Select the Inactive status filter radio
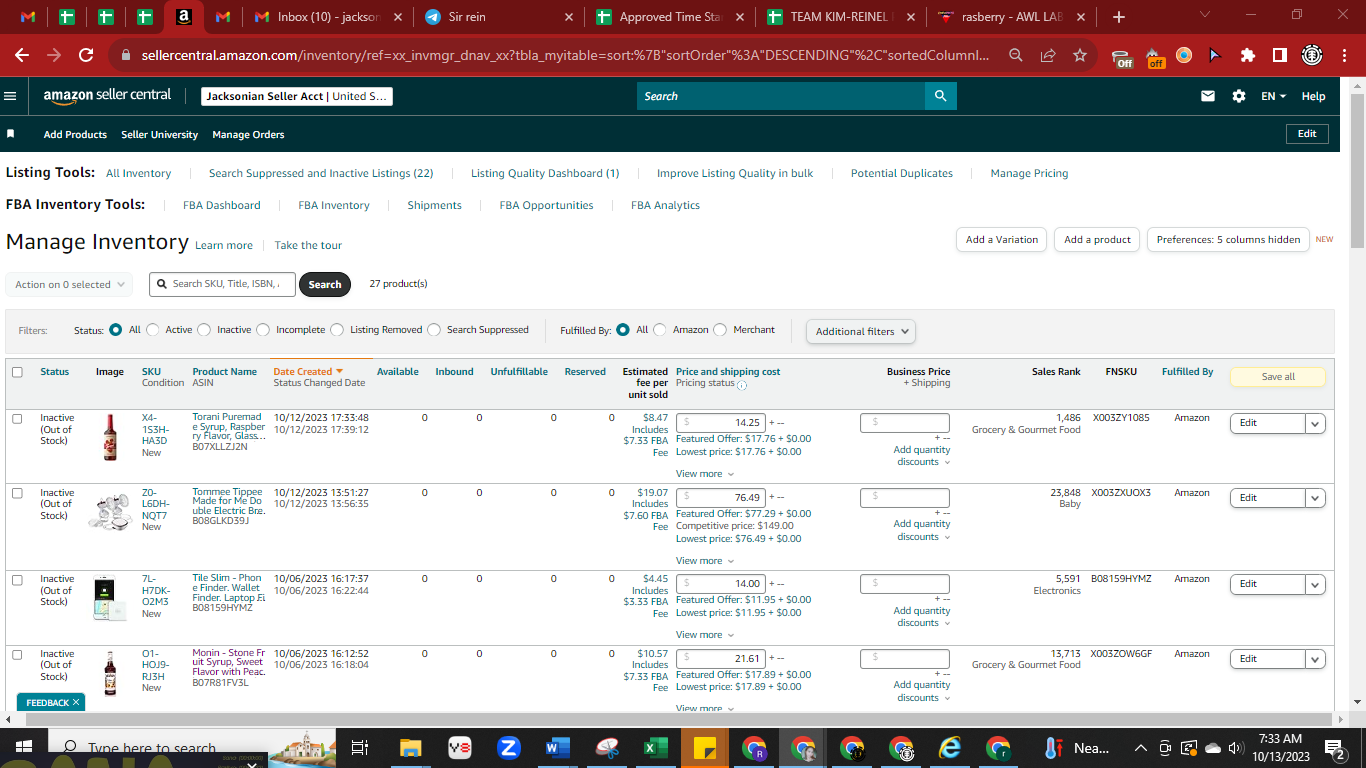This screenshot has height=768, width=1366. 205,330
